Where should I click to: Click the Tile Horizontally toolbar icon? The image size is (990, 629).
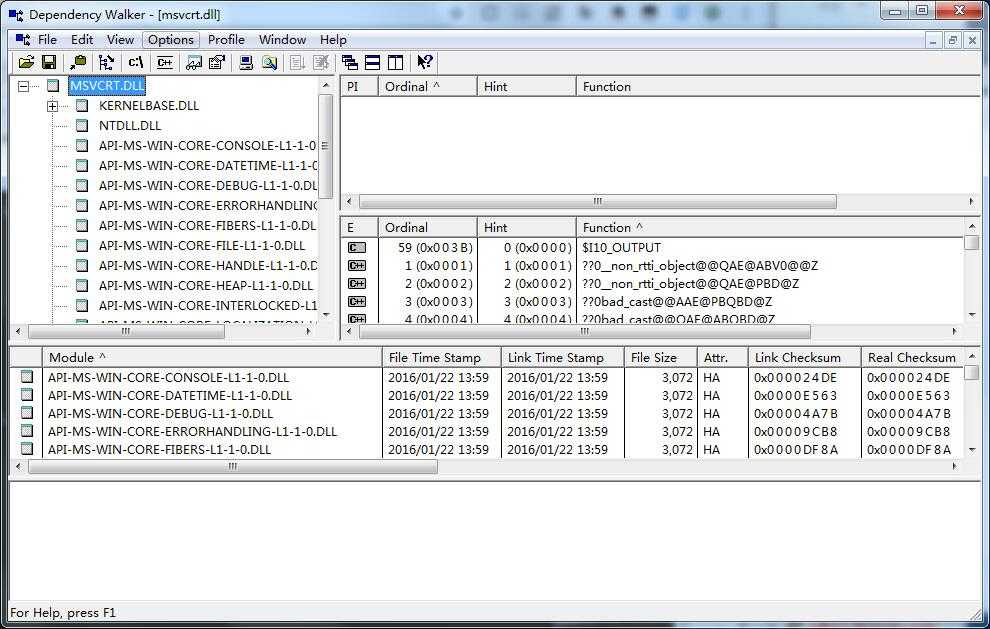tap(373, 62)
